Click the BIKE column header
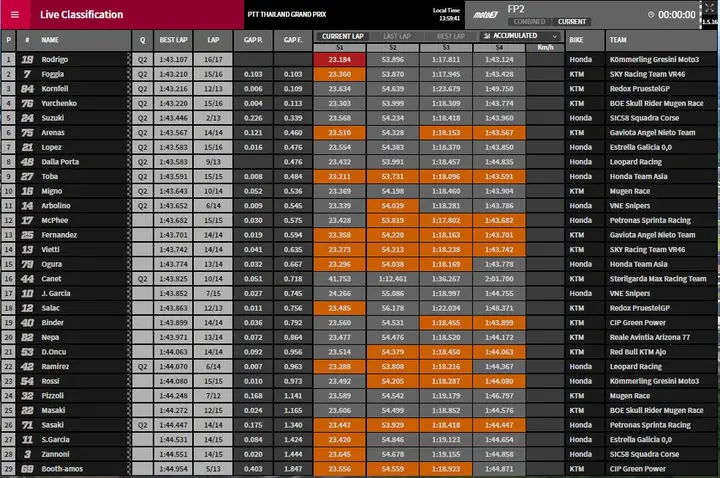 585,40
